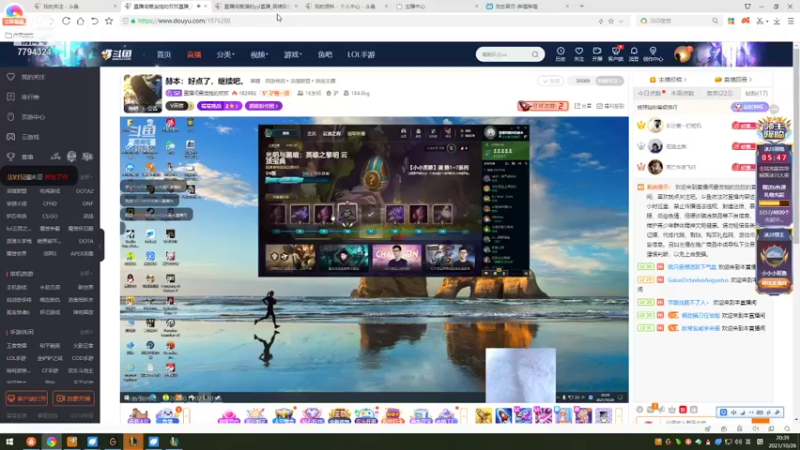800x450 pixels.
Task: Open the followed channels heart icon
Action: [579, 54]
